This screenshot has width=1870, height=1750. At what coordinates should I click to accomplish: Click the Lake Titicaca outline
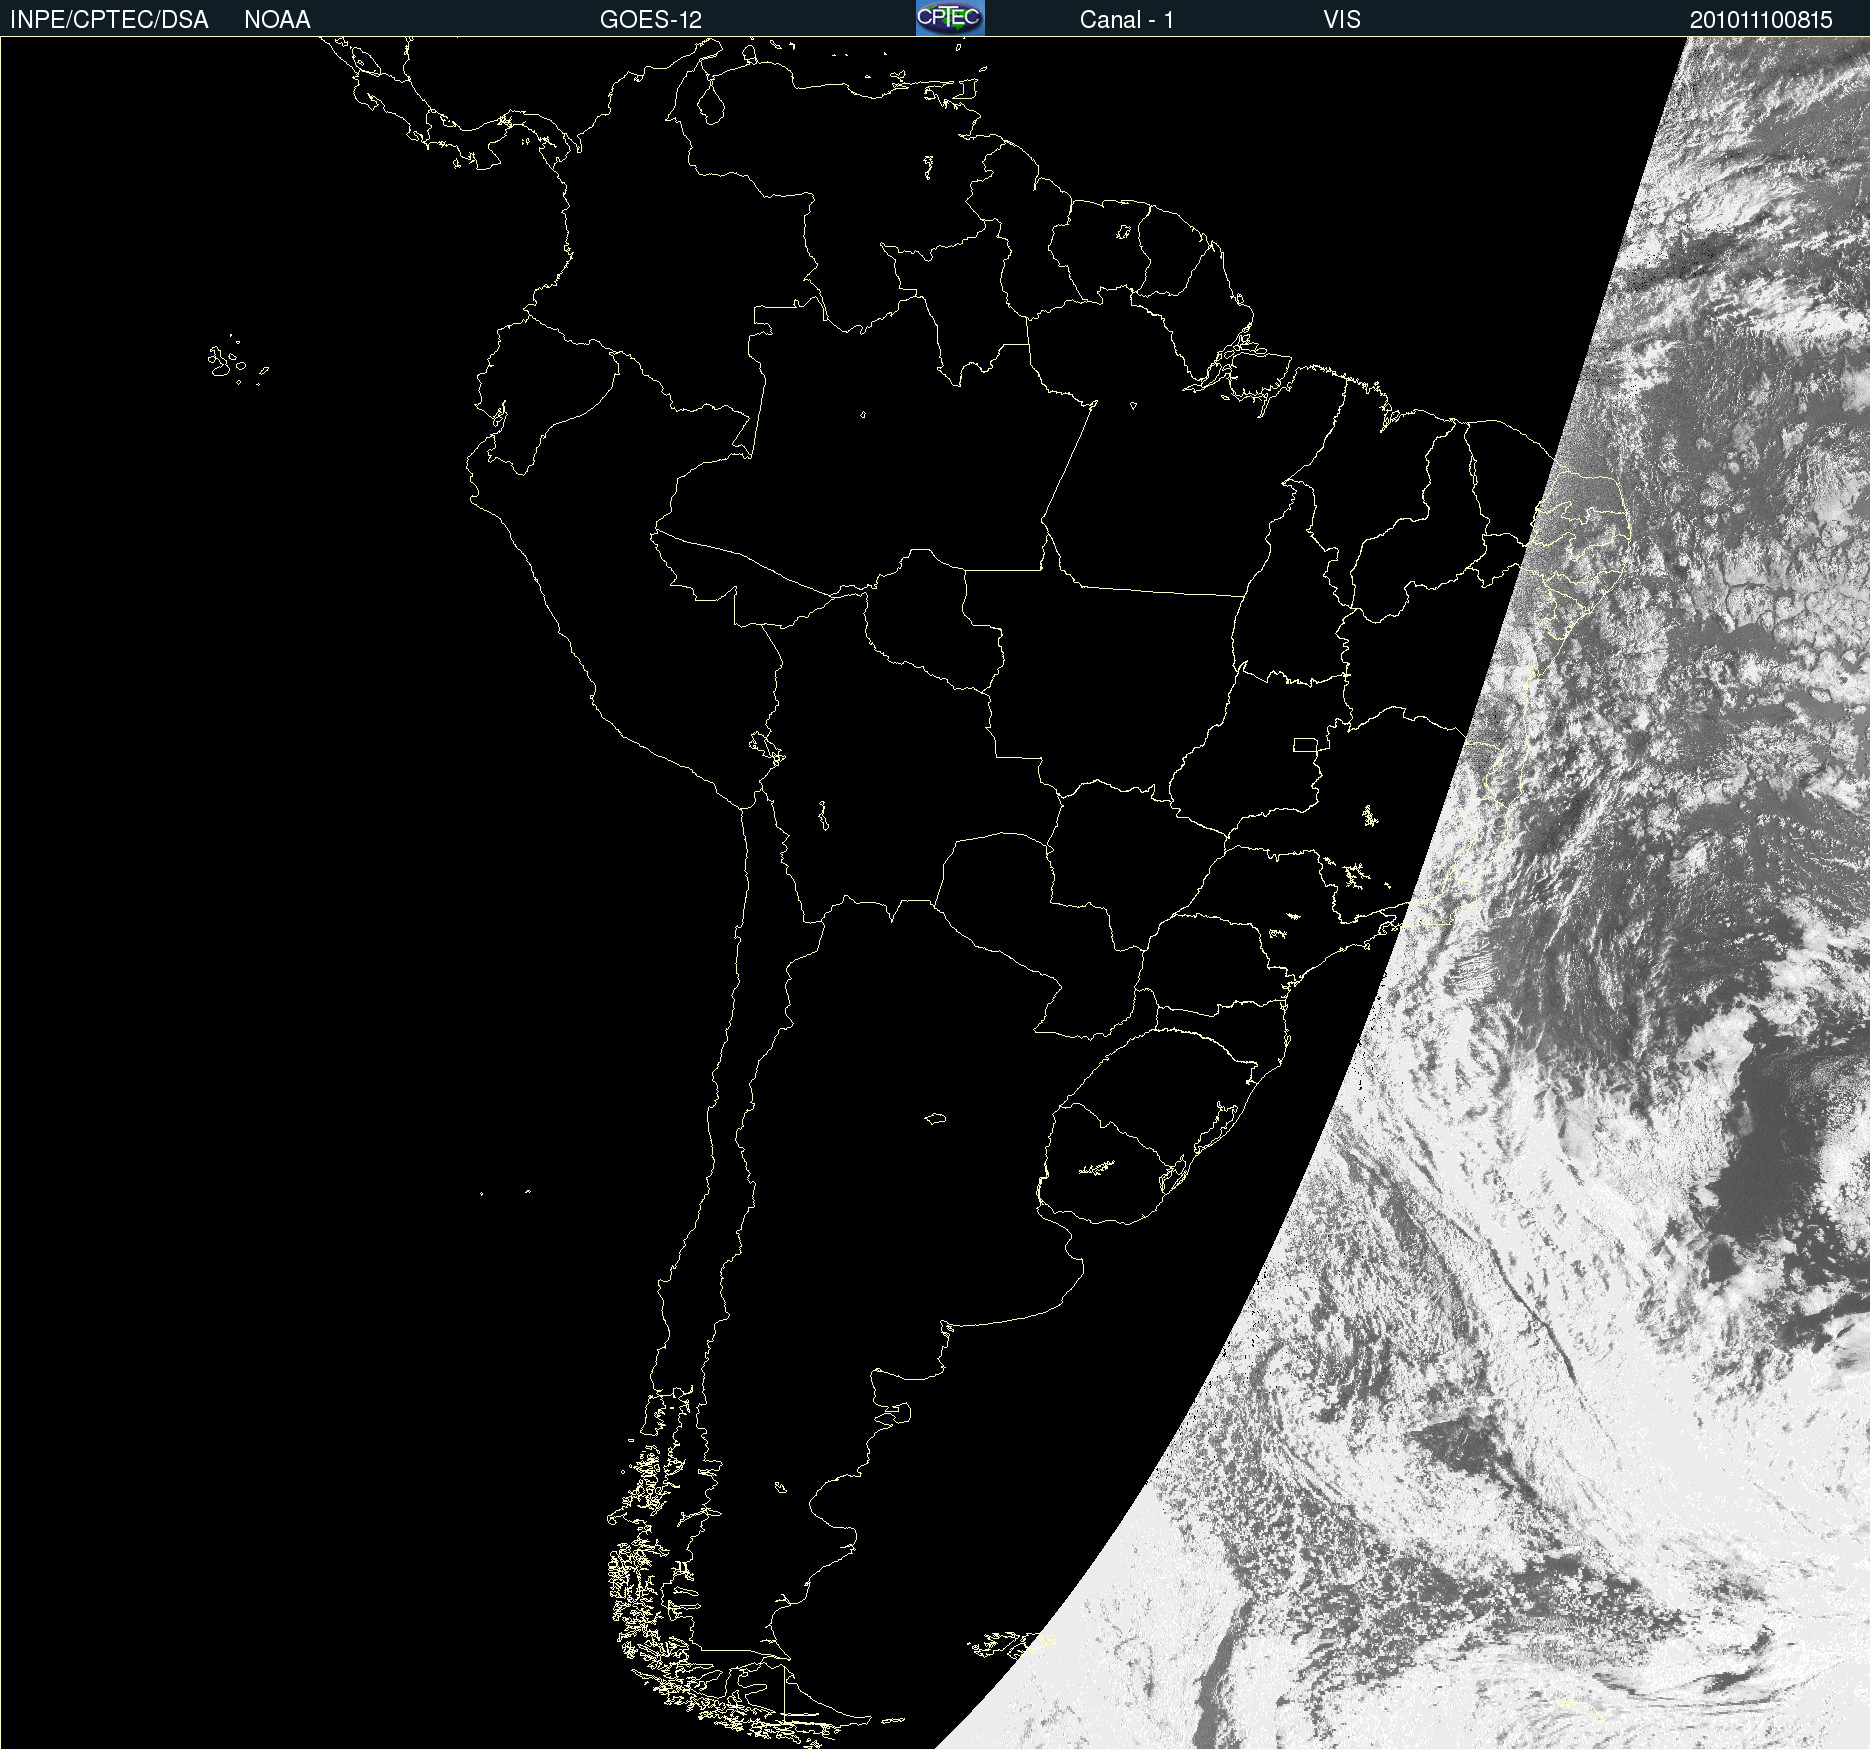pos(767,746)
